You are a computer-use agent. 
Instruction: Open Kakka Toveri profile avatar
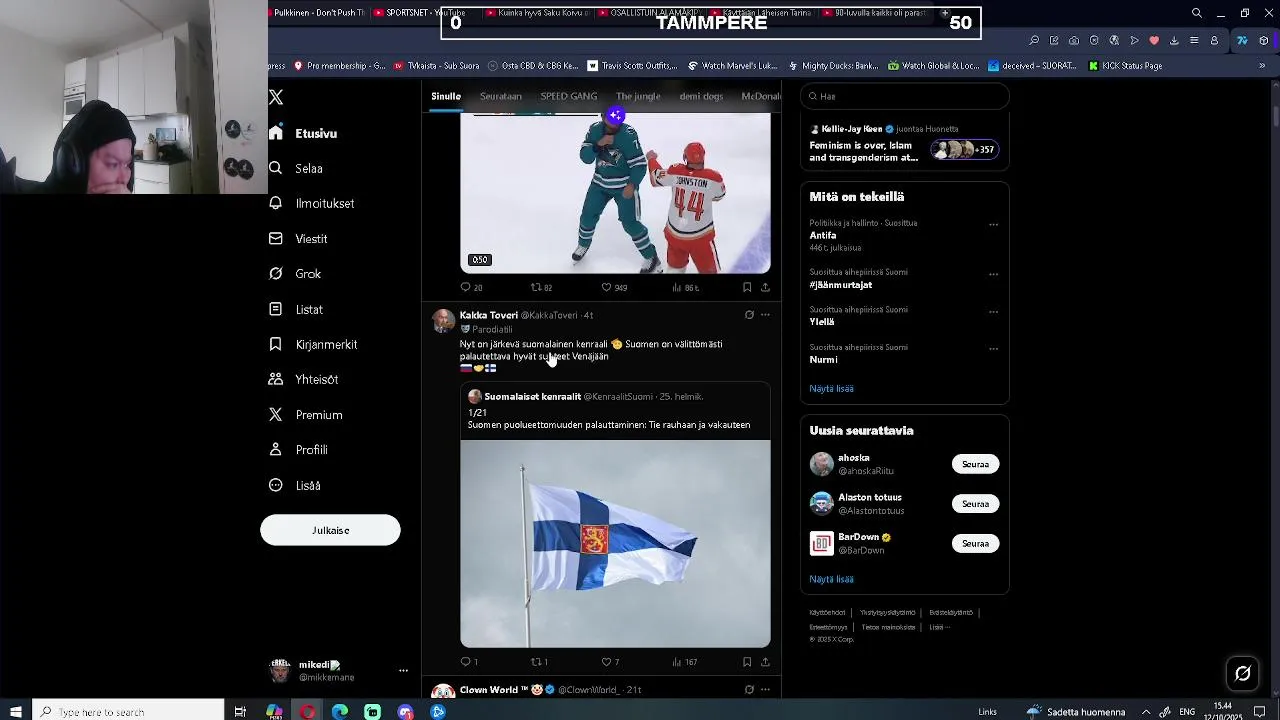443,320
